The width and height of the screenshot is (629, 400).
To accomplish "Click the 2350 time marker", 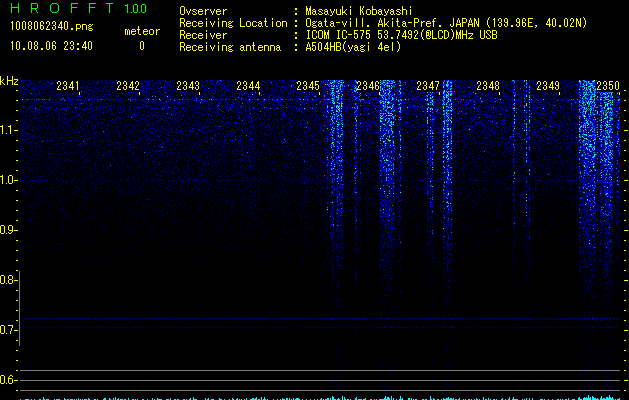I will coord(608,86).
